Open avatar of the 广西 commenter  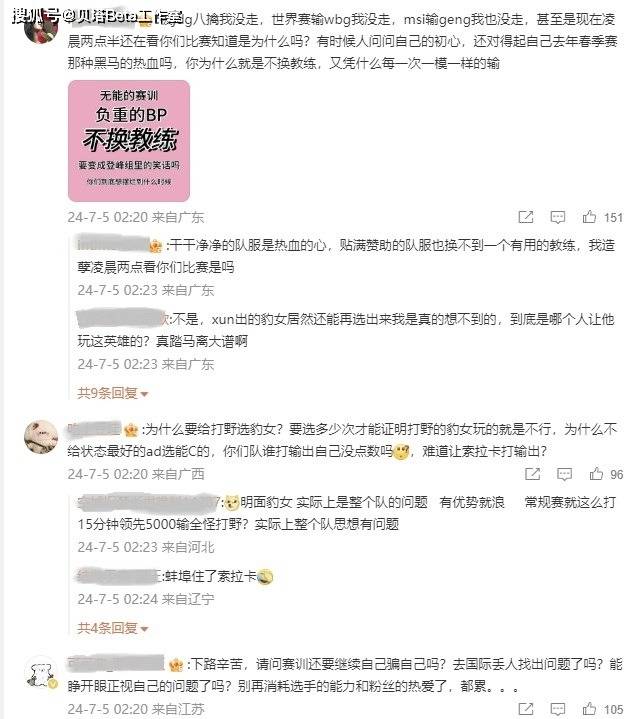tap(41, 437)
